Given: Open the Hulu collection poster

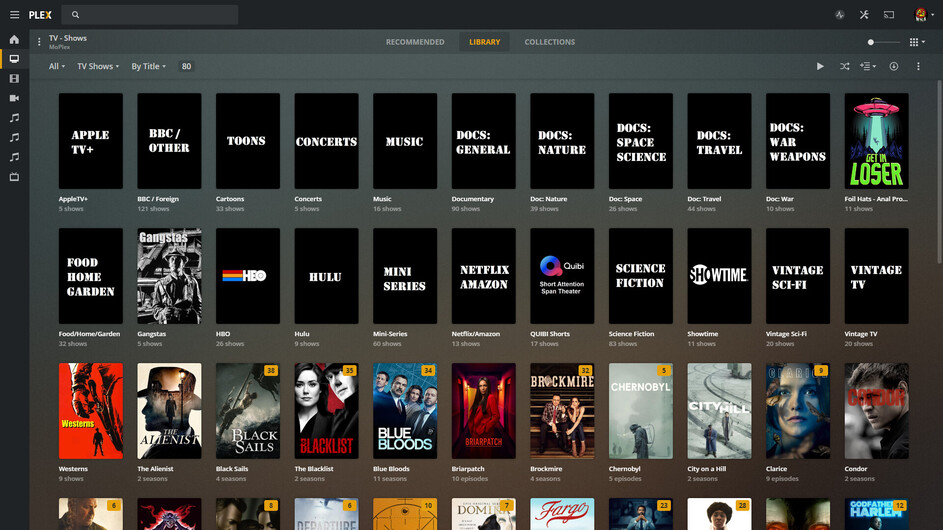Looking at the screenshot, I should (327, 276).
